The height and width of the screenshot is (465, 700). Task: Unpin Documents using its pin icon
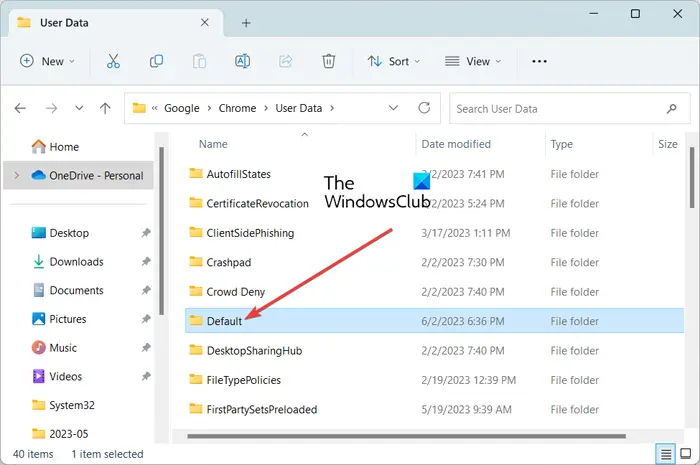tap(146, 290)
